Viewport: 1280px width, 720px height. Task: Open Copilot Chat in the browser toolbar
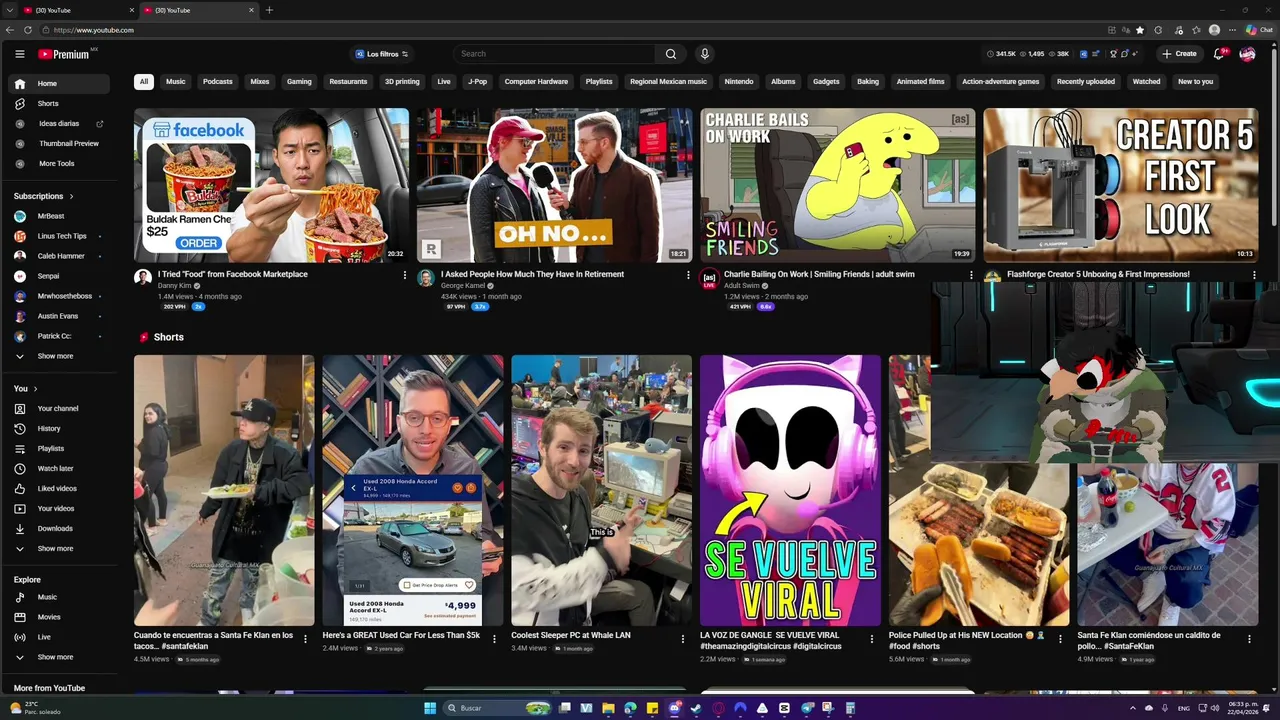pyautogui.click(x=1259, y=30)
